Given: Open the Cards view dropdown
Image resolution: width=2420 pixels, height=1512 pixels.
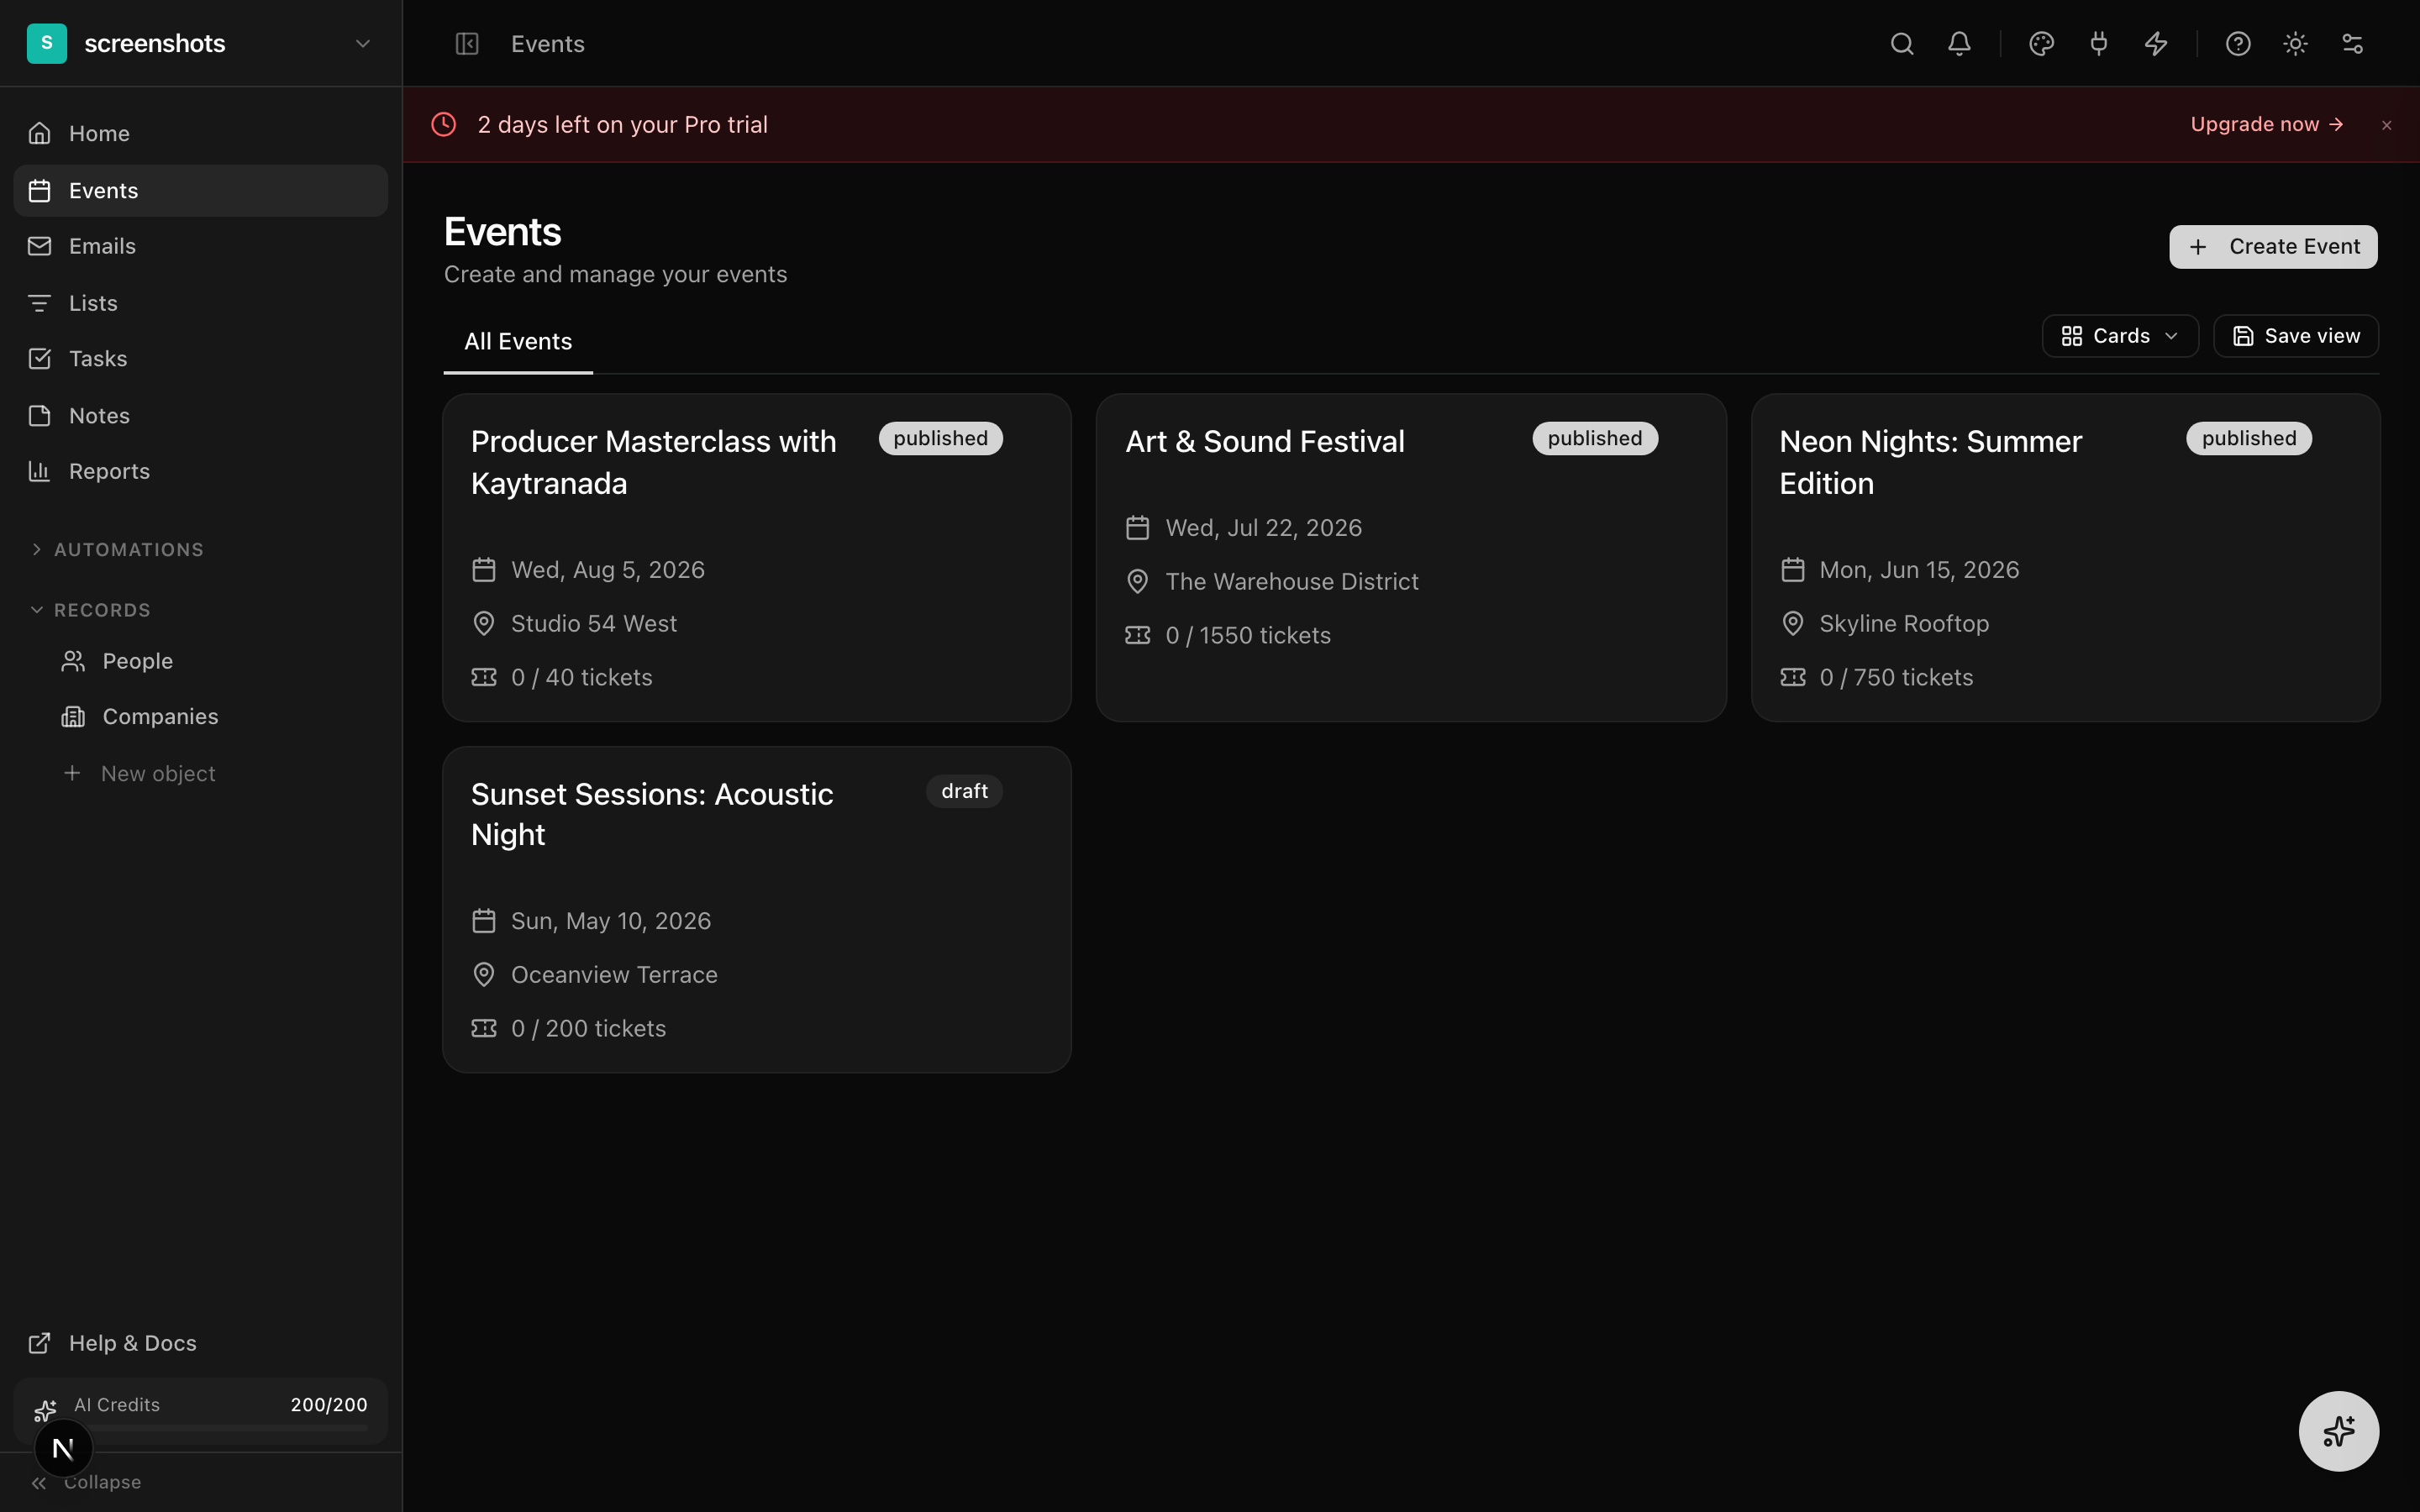Looking at the screenshot, I should point(2120,336).
